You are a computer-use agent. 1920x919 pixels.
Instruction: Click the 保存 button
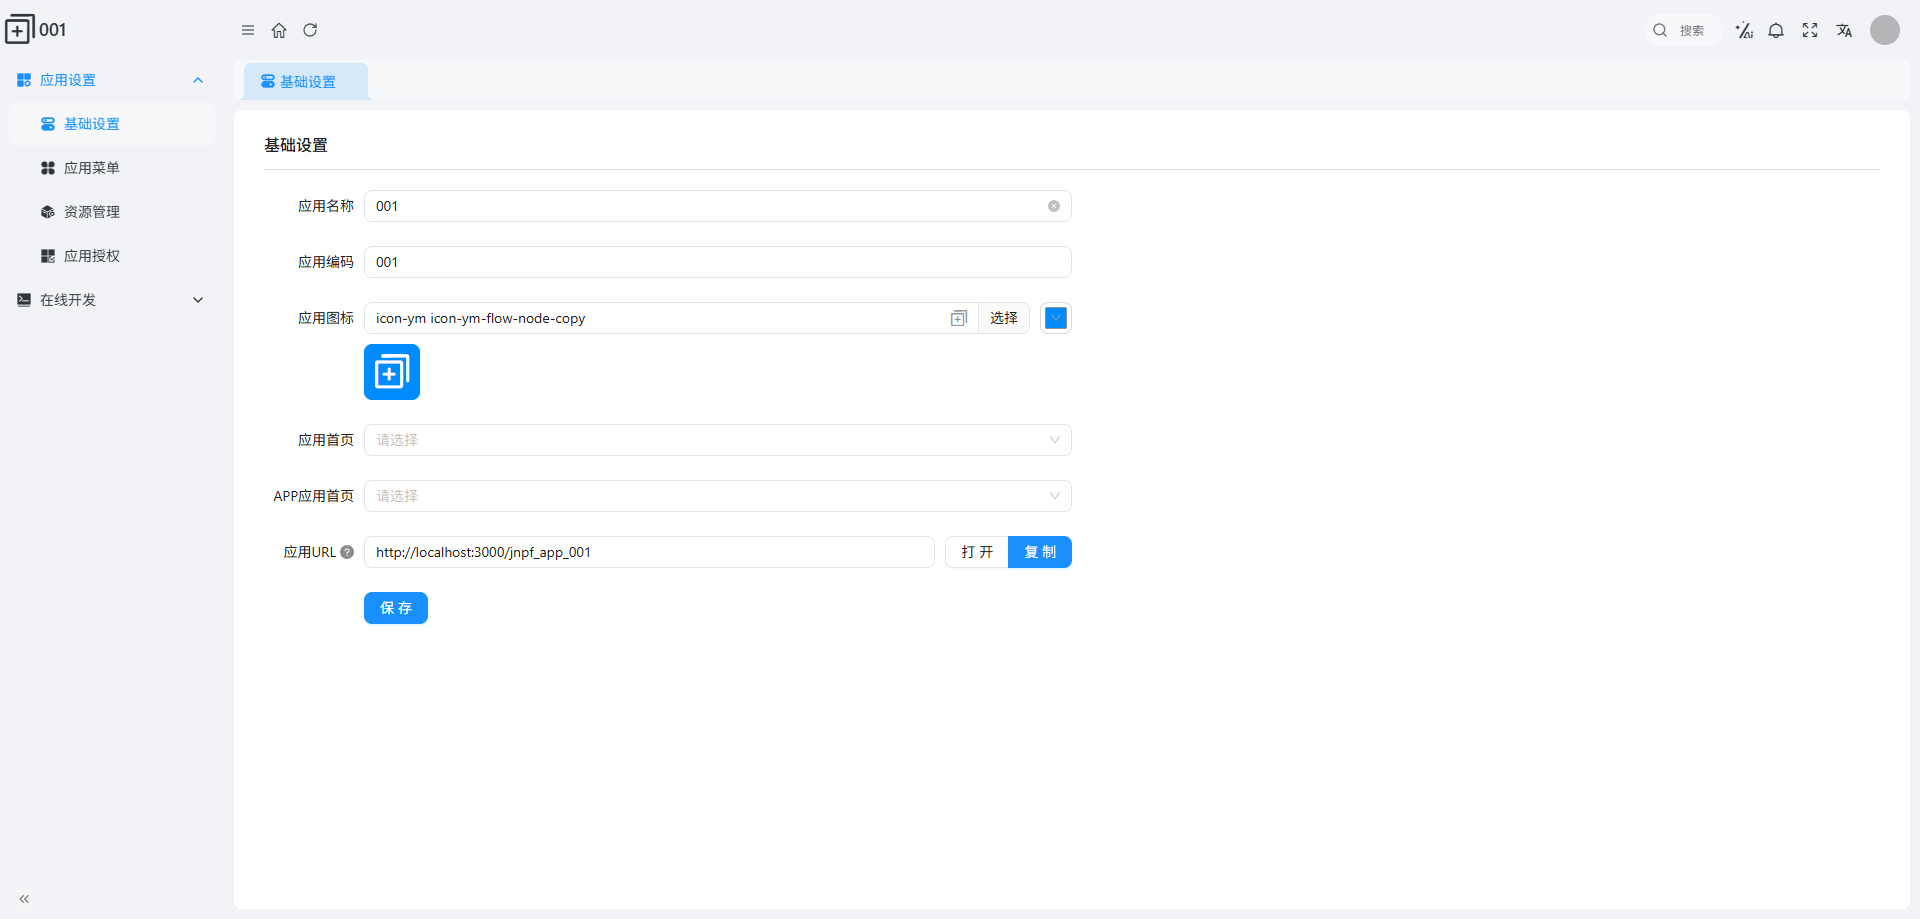click(x=396, y=608)
